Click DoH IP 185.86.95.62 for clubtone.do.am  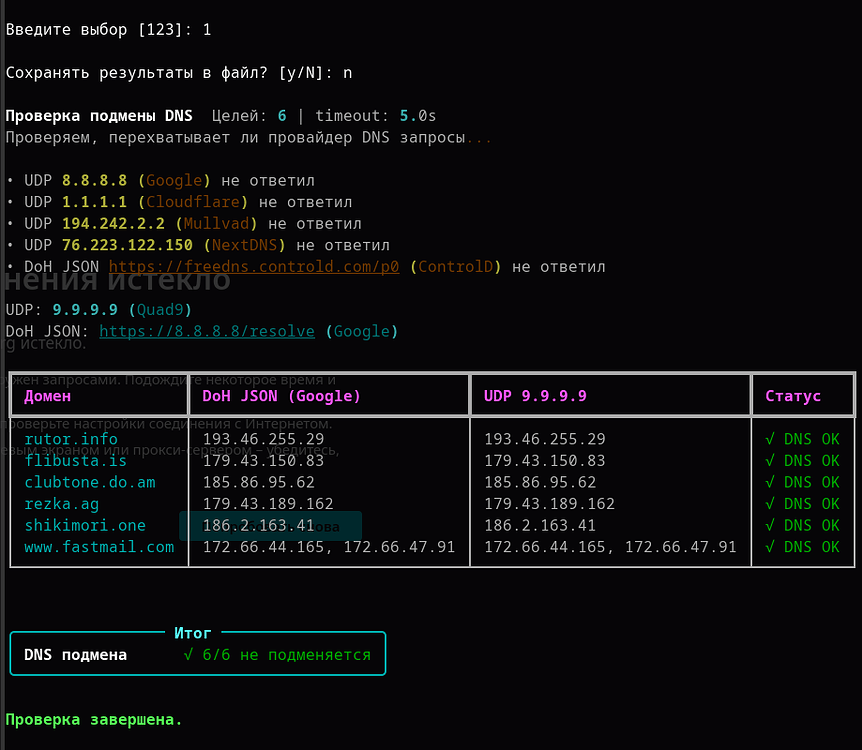click(x=258, y=482)
